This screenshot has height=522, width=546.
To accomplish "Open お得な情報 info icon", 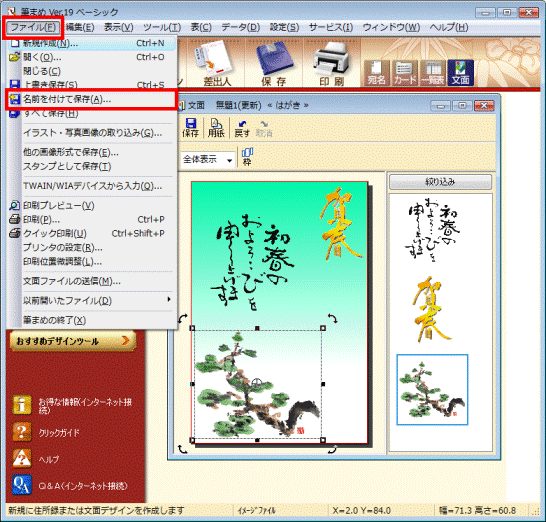I will (x=22, y=404).
